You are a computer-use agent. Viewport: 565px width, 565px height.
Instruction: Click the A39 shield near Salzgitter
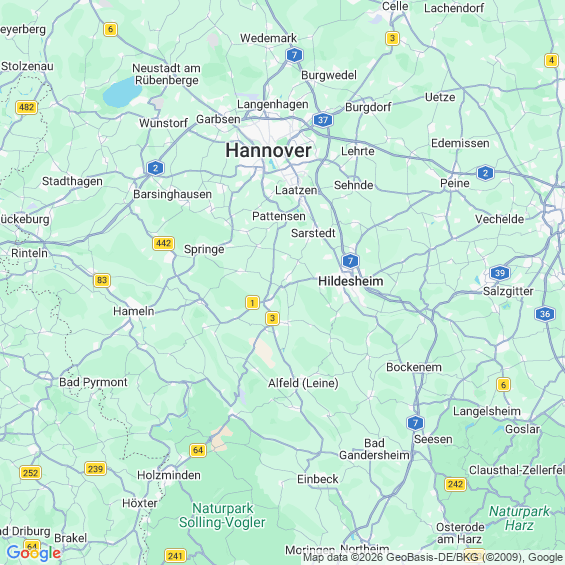(500, 273)
